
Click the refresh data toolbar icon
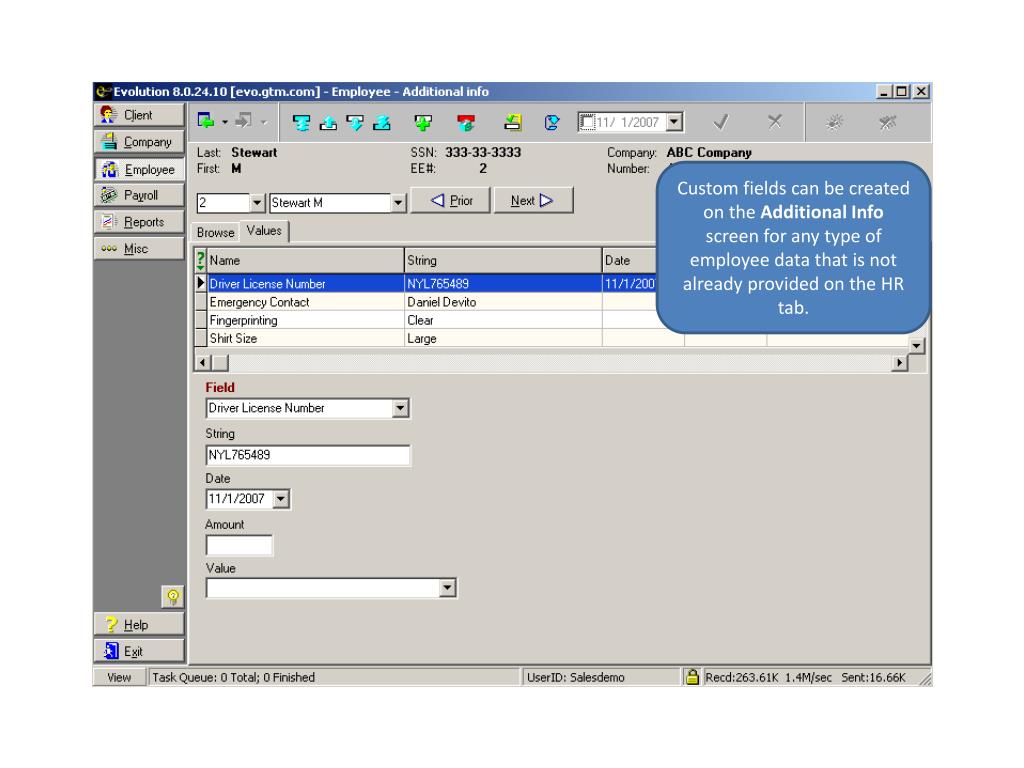pyautogui.click(x=552, y=122)
